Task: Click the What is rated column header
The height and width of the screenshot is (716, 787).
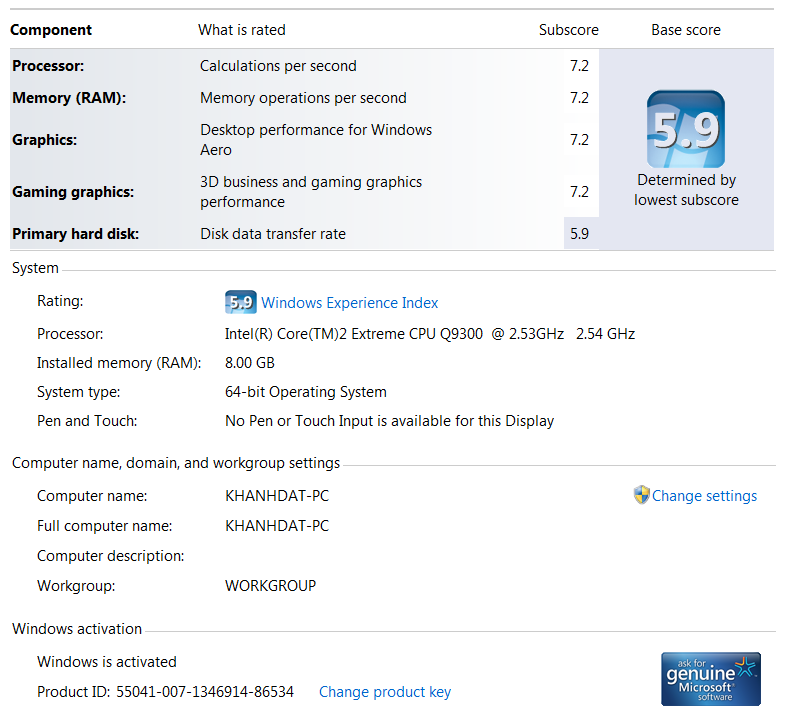Action: point(241,30)
